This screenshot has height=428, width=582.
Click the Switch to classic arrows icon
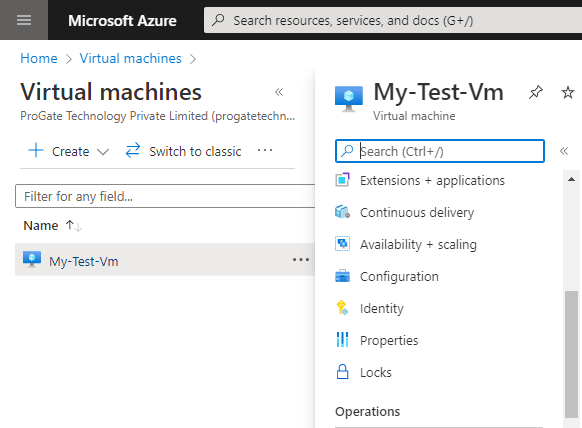(x=133, y=151)
